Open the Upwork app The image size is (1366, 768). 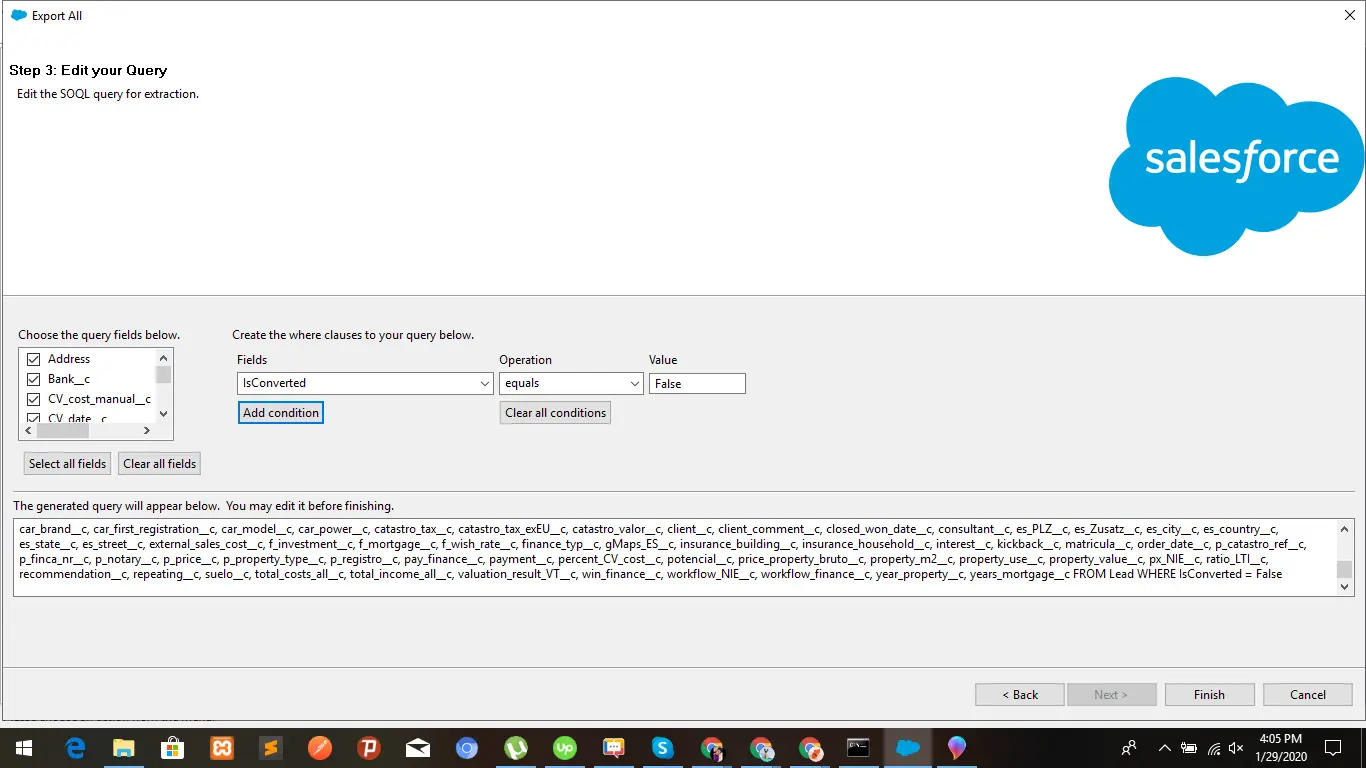click(x=565, y=747)
